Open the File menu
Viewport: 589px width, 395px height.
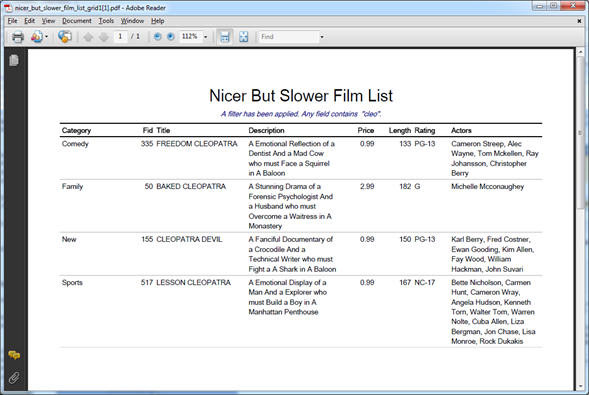coord(12,21)
